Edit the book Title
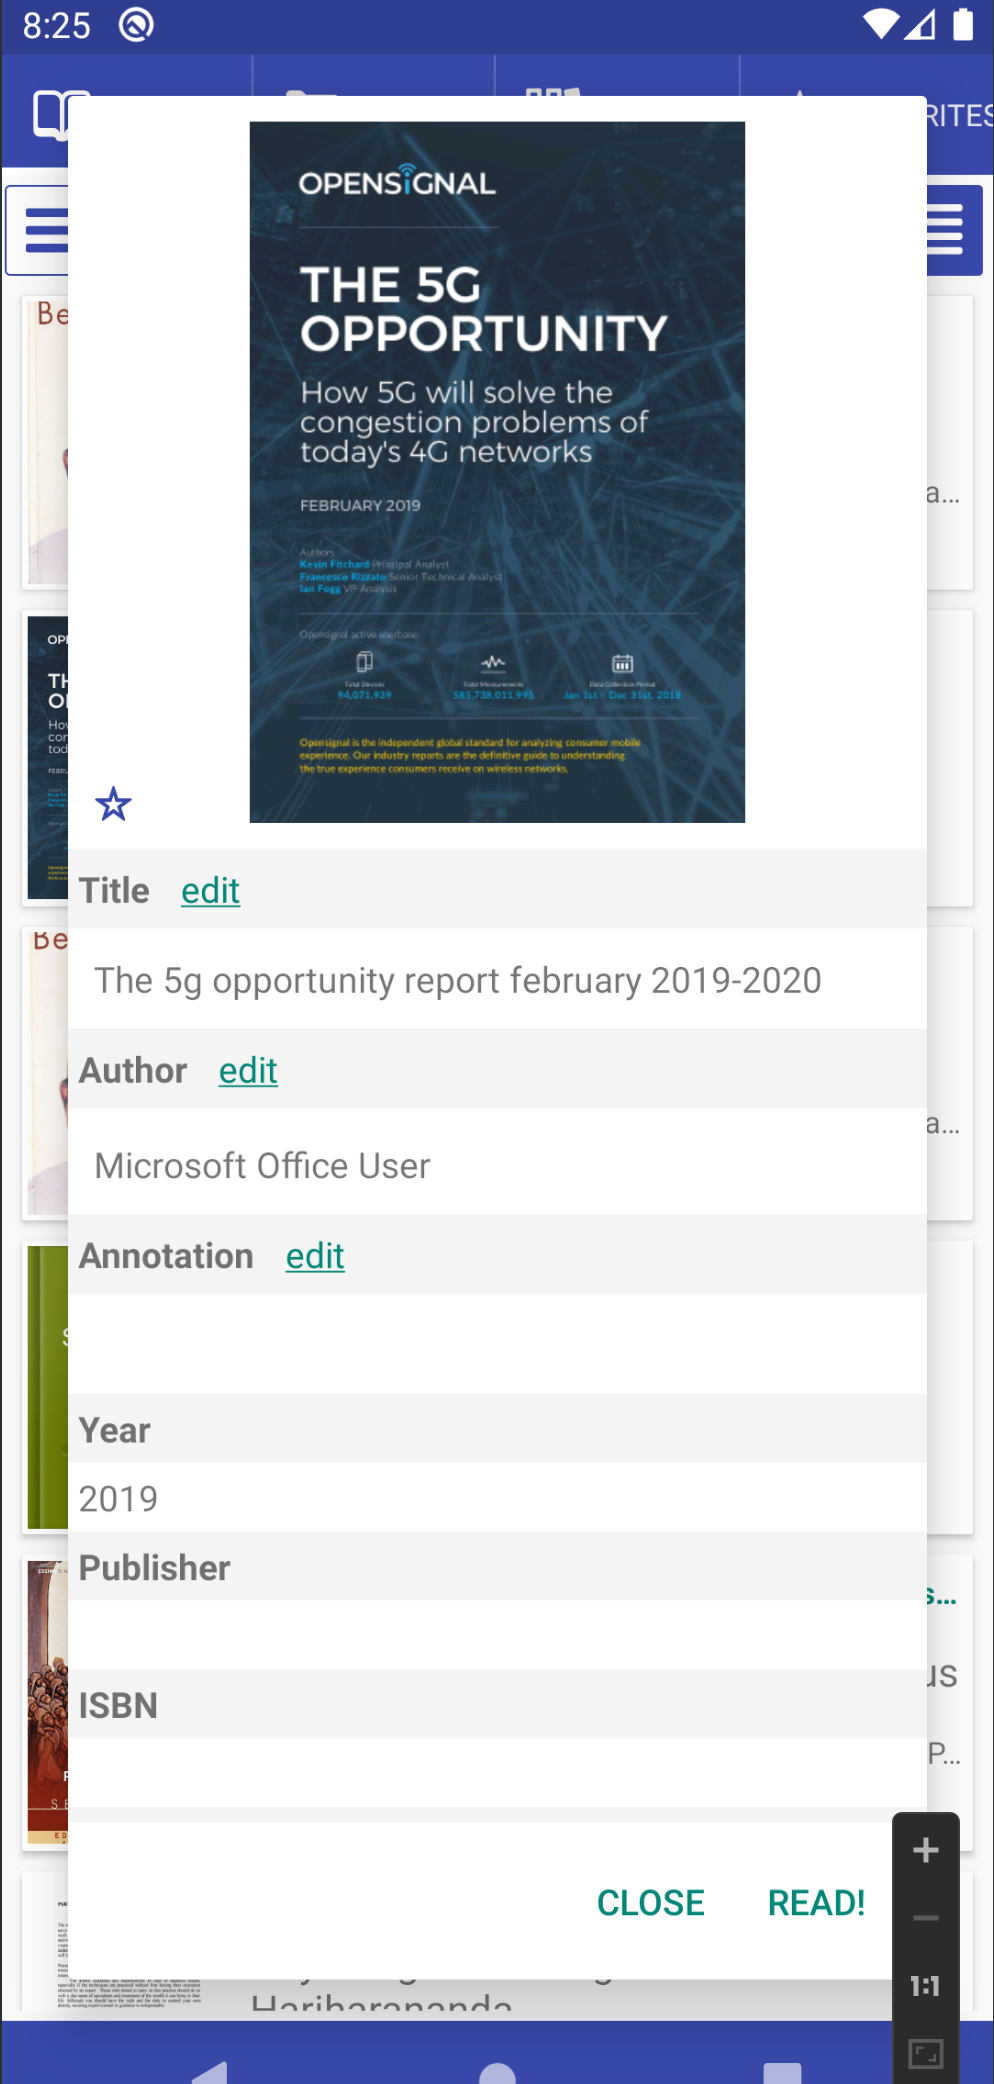The width and height of the screenshot is (994, 2084). (x=210, y=890)
